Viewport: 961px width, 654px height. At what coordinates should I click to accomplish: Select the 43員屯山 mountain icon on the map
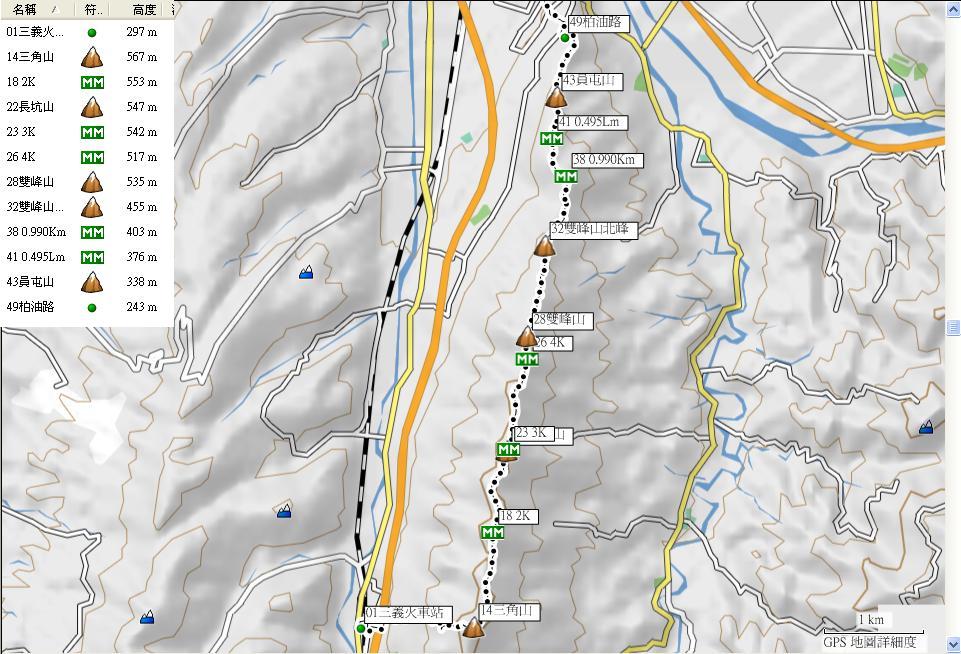pos(556,98)
